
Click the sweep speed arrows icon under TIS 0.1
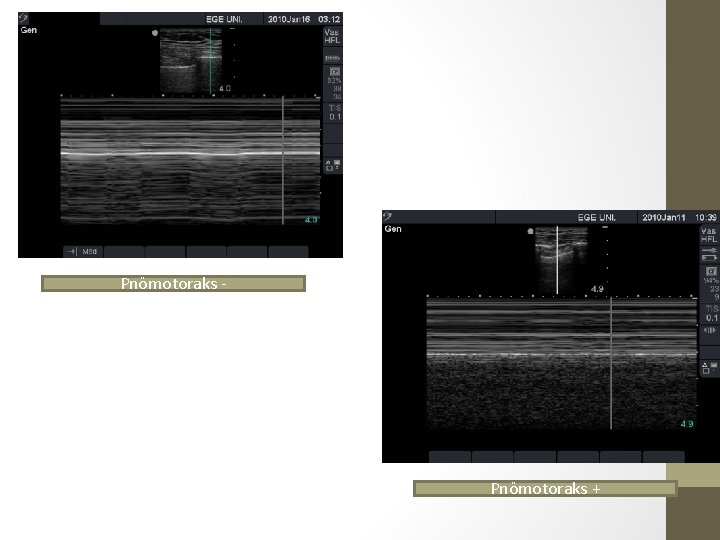coord(709,330)
